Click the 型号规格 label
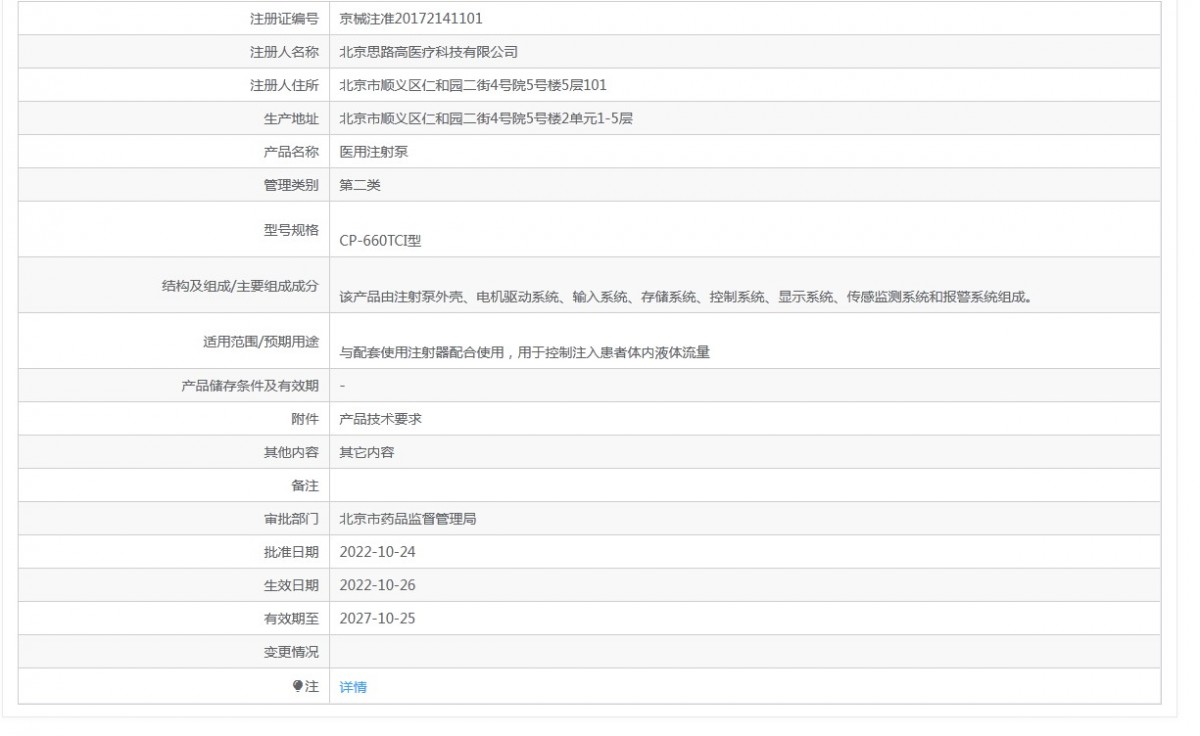The width and height of the screenshot is (1200, 736). [x=291, y=229]
